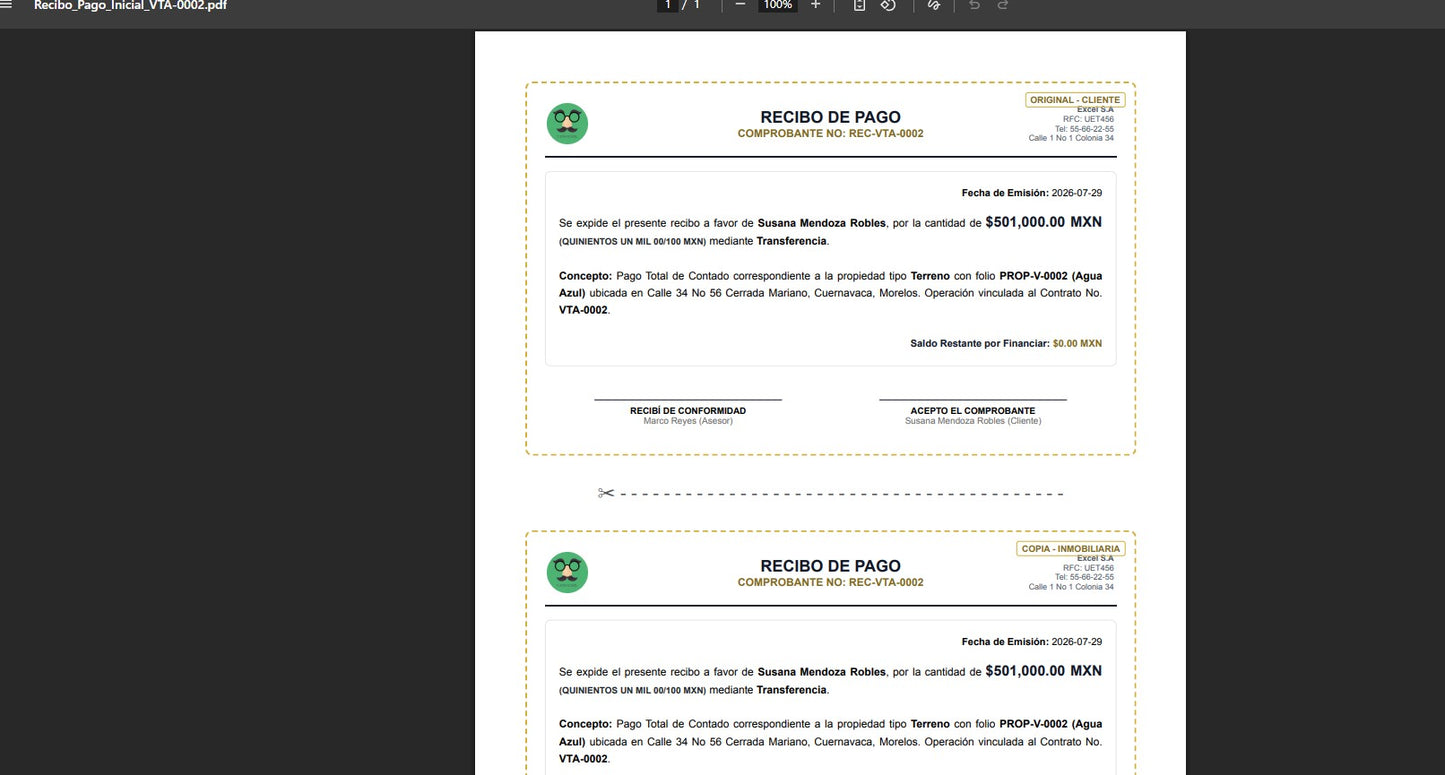This screenshot has height=775, width=1445.
Task: Click Terreno property type on copy receipt
Action: 930,724
